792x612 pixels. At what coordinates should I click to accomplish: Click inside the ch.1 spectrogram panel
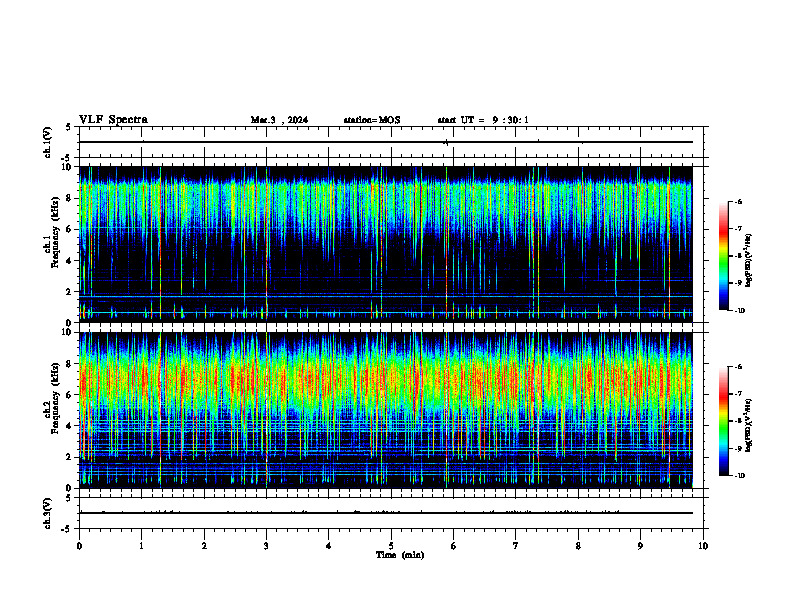[x=386, y=244]
